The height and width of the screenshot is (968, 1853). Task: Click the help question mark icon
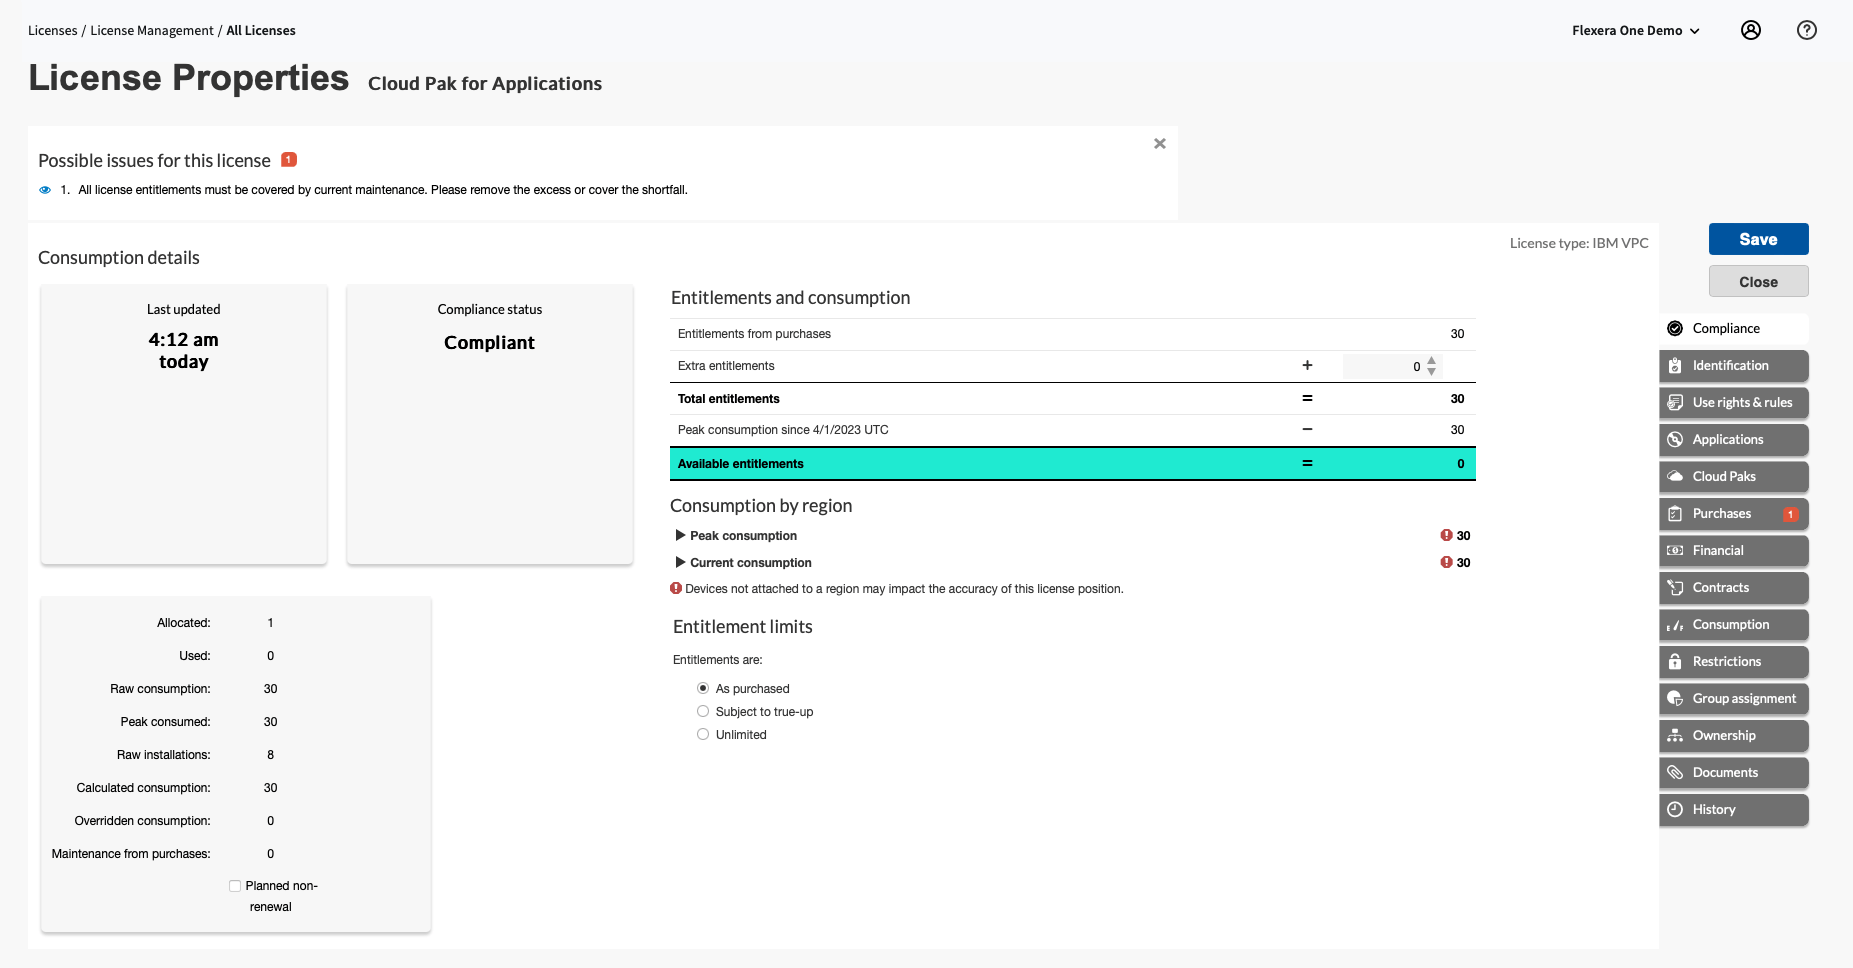coord(1806,30)
